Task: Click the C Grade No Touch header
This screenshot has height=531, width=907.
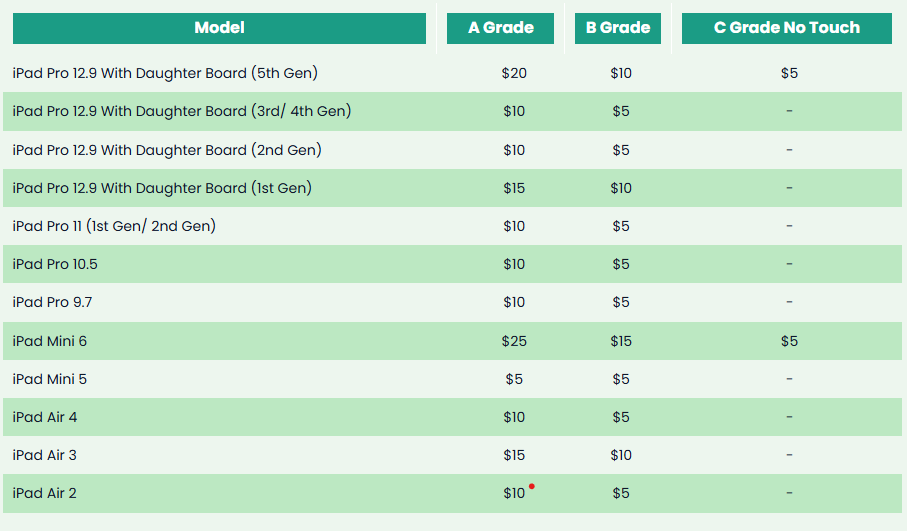Action: coord(787,28)
